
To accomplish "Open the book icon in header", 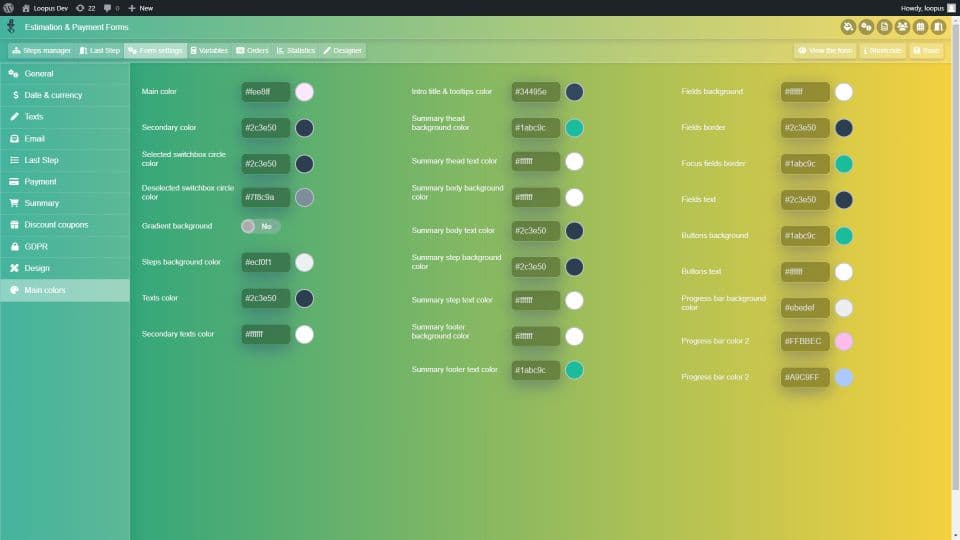I will pyautogui.click(x=938, y=27).
